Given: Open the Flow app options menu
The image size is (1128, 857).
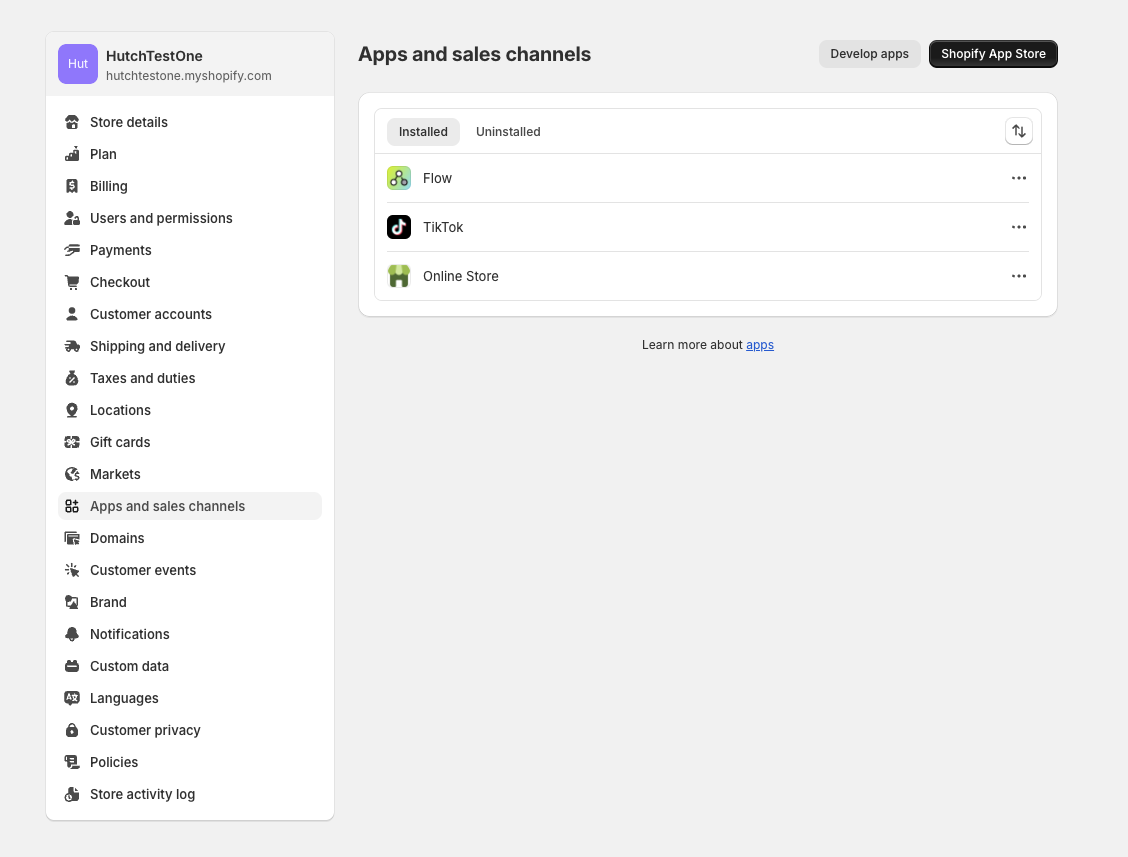Looking at the screenshot, I should (1018, 178).
